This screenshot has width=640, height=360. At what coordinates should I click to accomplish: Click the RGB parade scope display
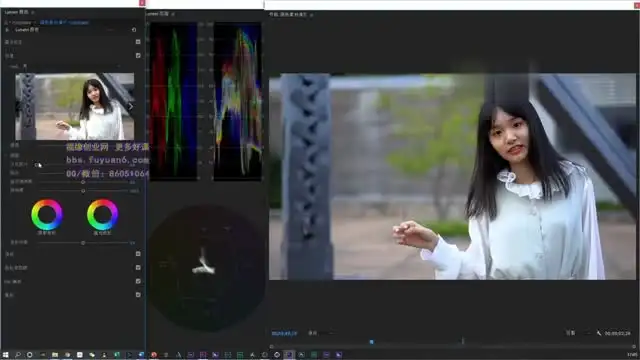[x=173, y=101]
